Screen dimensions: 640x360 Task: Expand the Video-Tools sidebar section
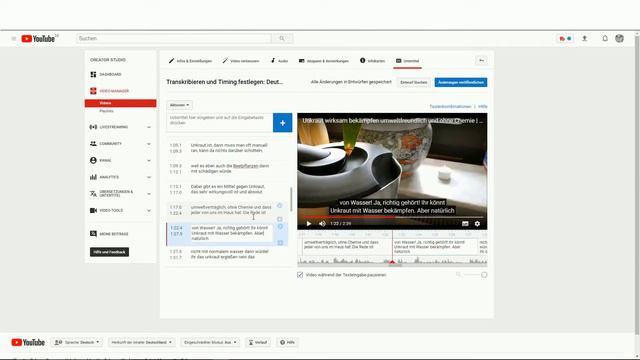tap(149, 210)
